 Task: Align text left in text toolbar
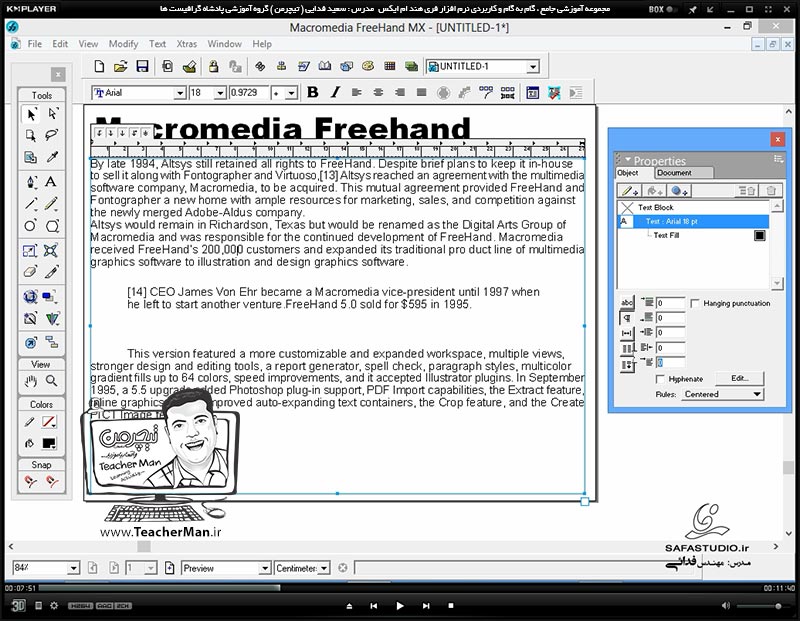click(357, 92)
